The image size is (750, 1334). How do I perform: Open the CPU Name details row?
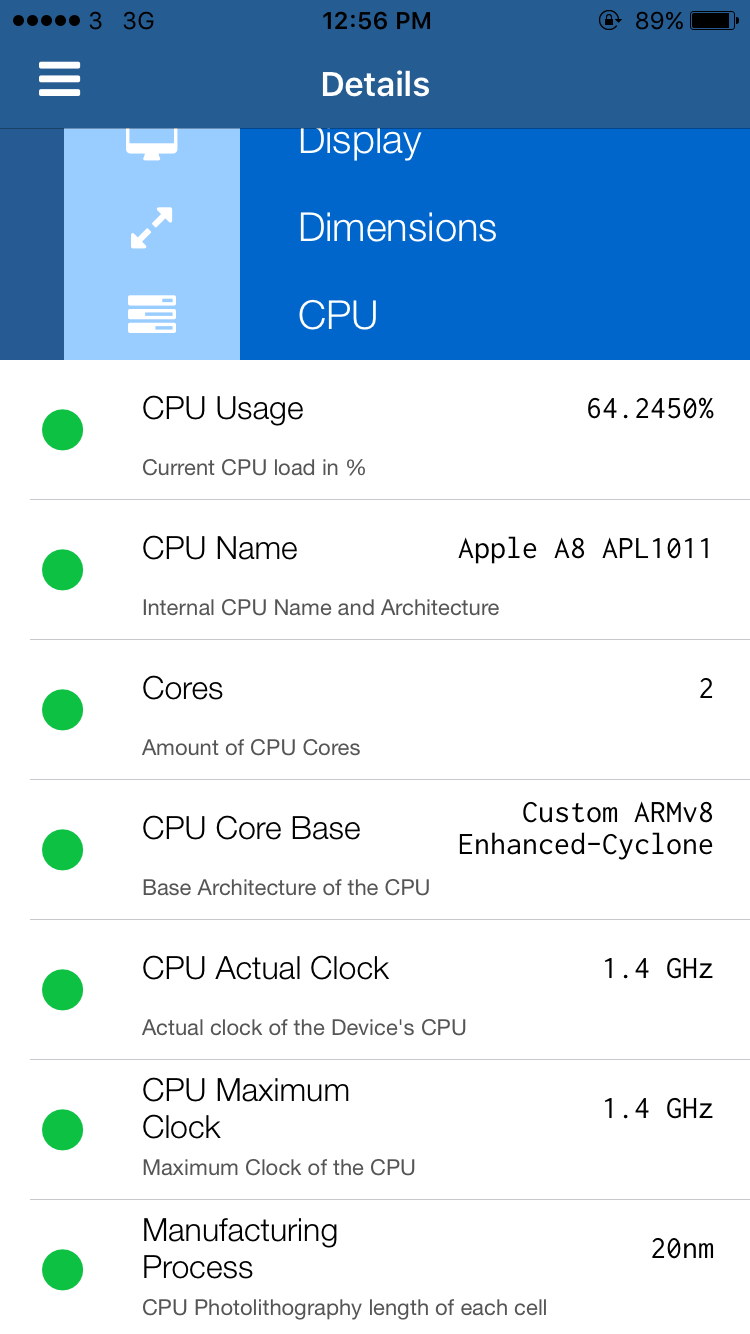pos(400,569)
